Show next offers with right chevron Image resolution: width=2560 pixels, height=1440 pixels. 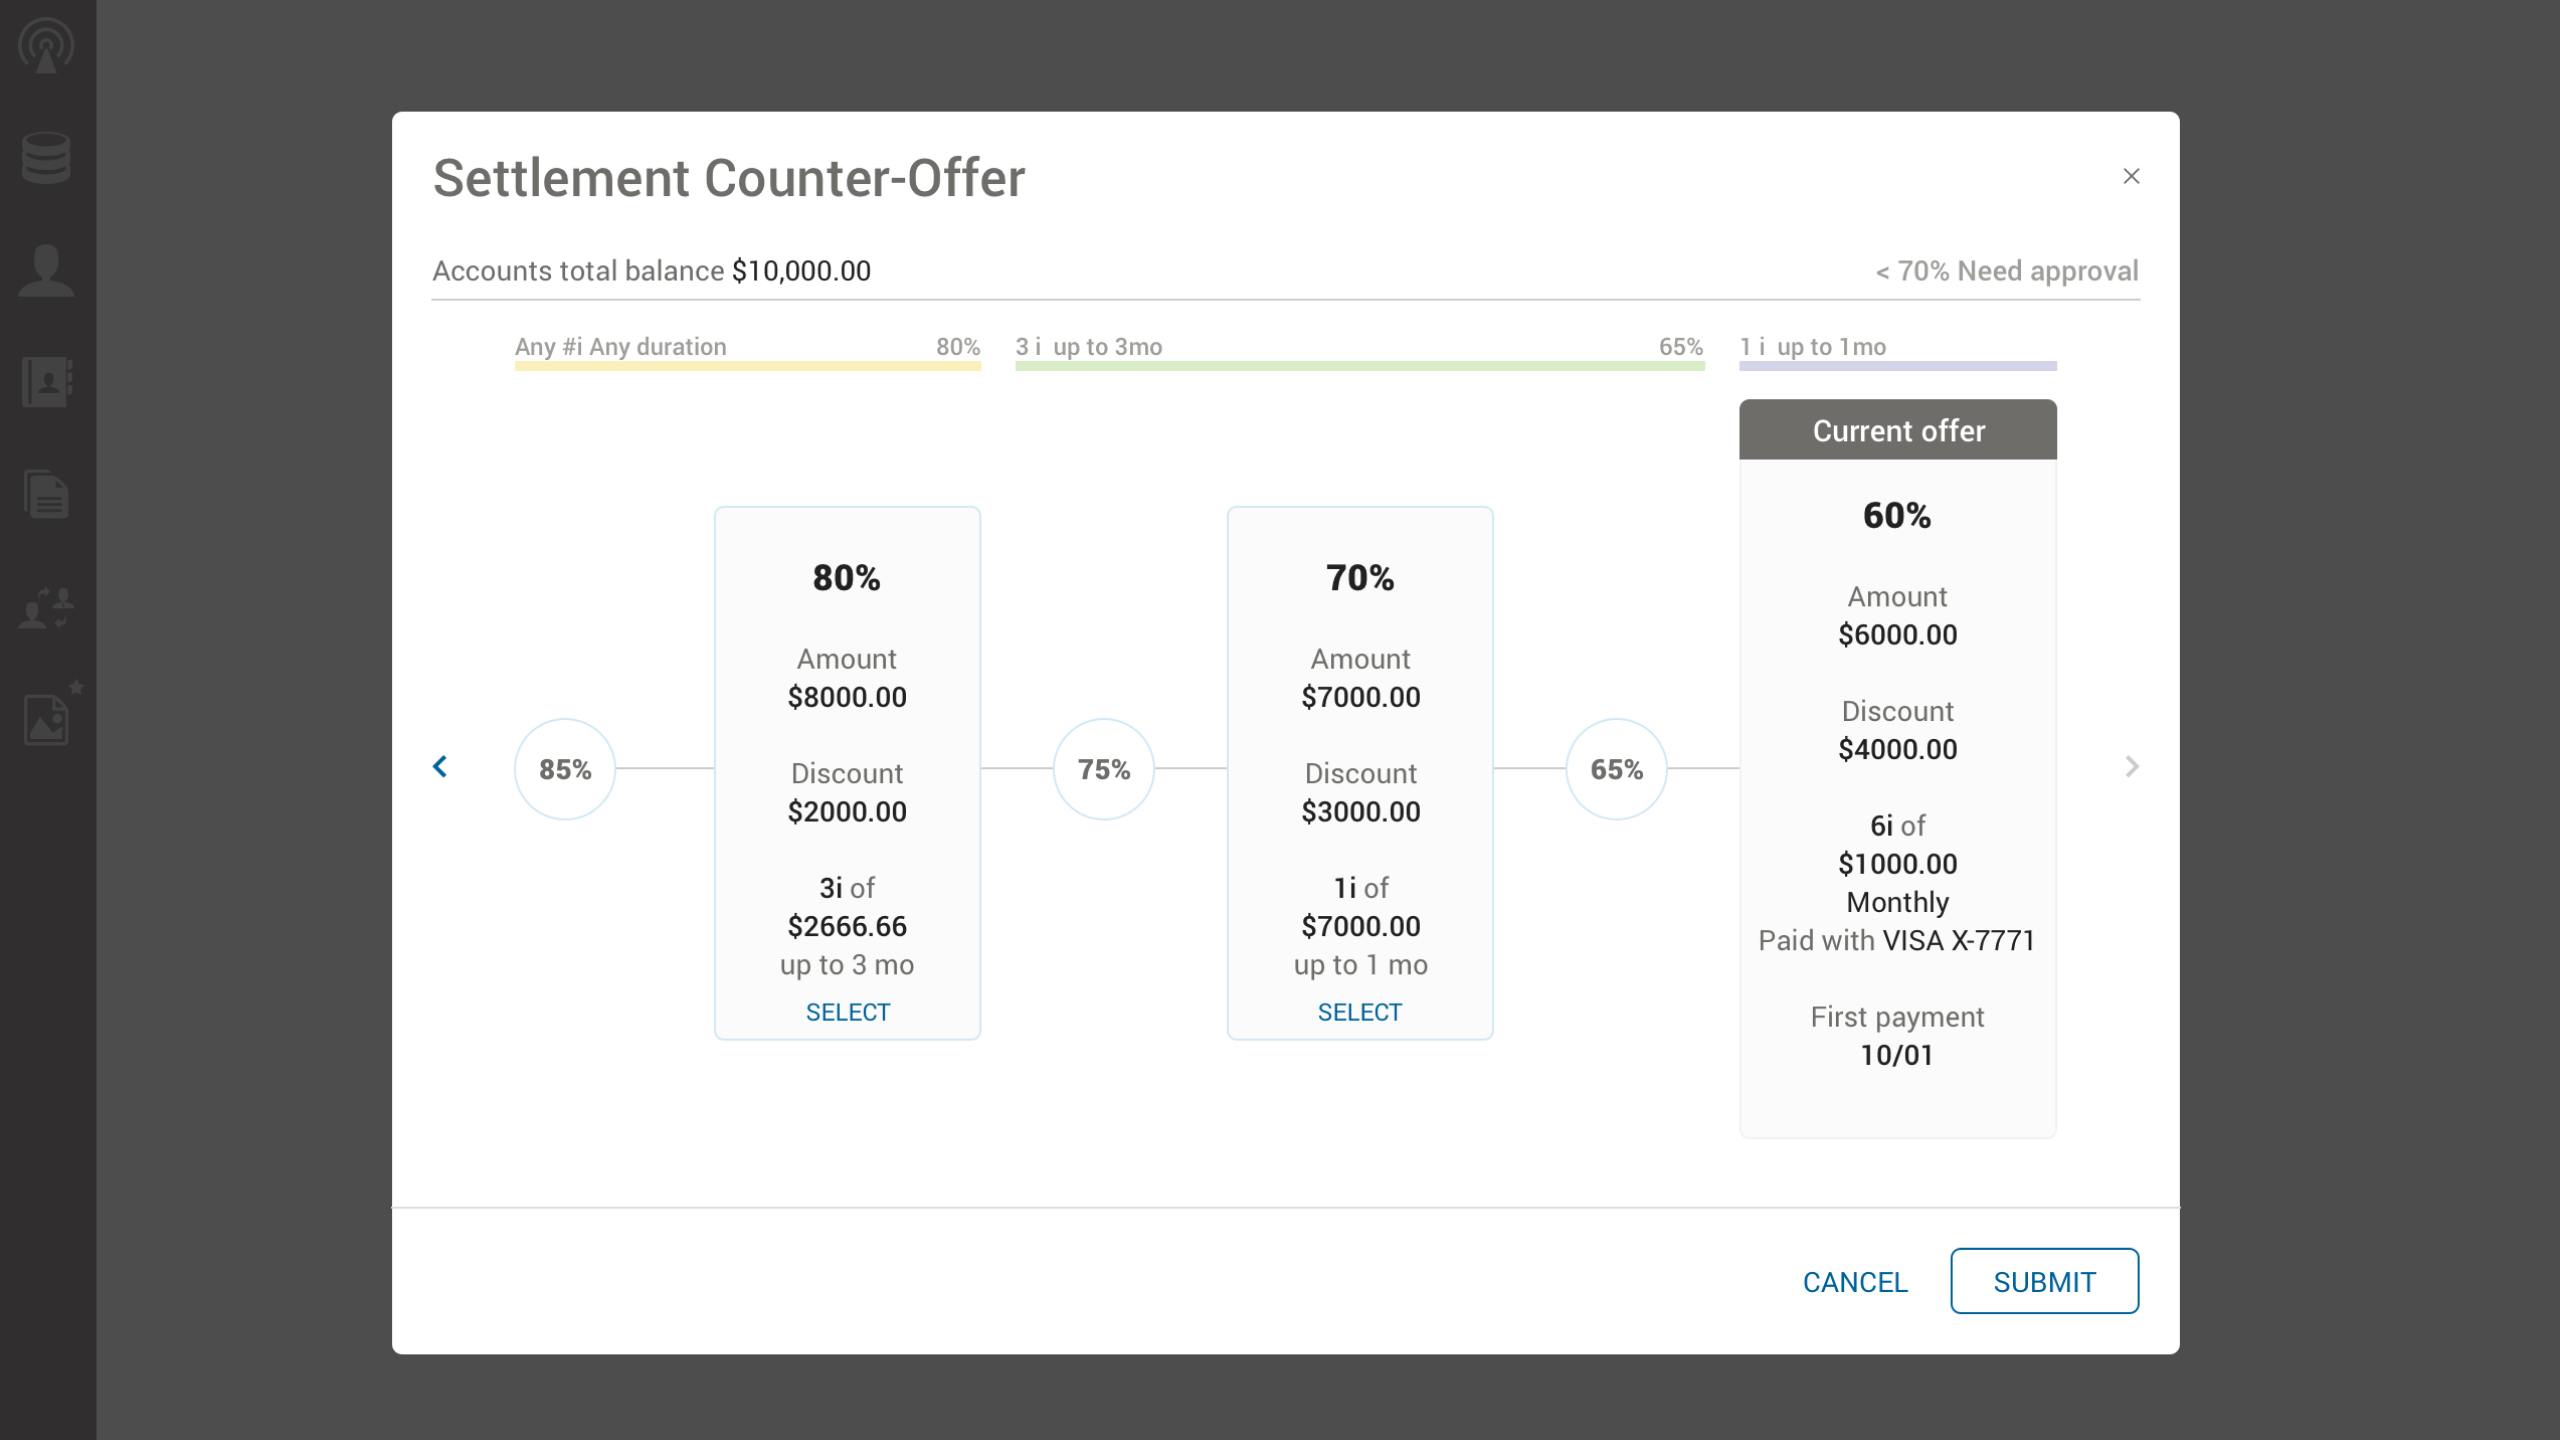2131,767
